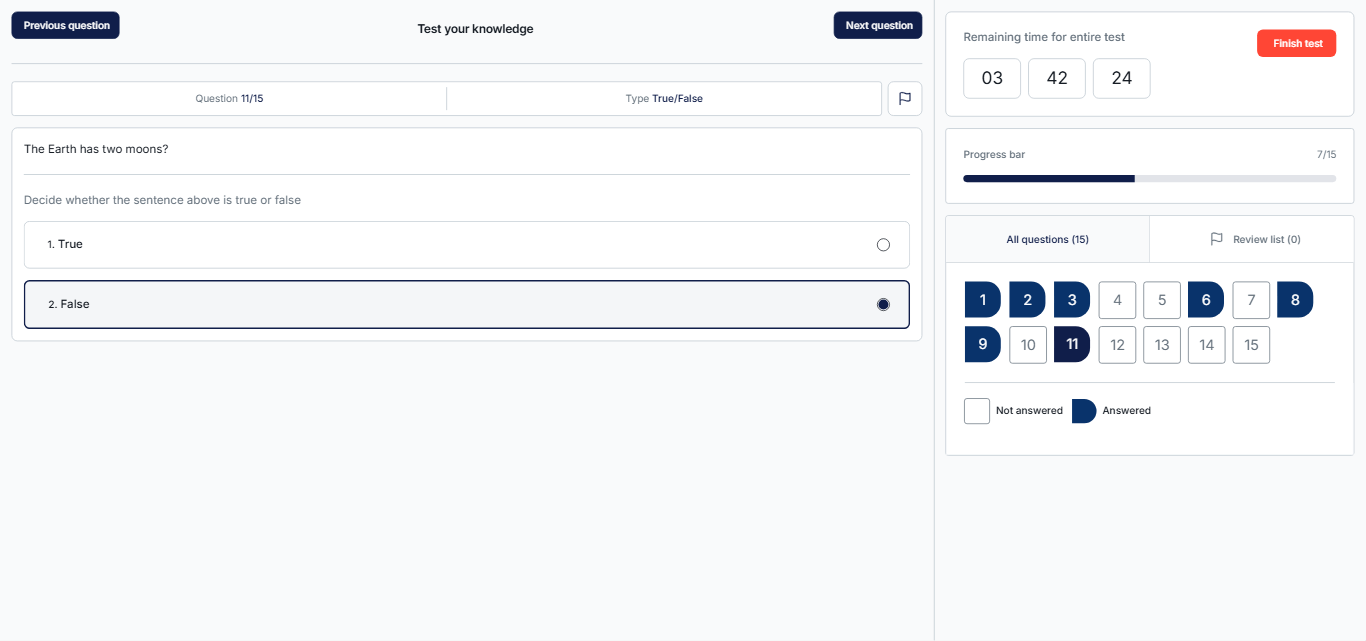The image size is (1366, 641).
Task: Switch to the Review list tab
Action: pyautogui.click(x=1254, y=239)
